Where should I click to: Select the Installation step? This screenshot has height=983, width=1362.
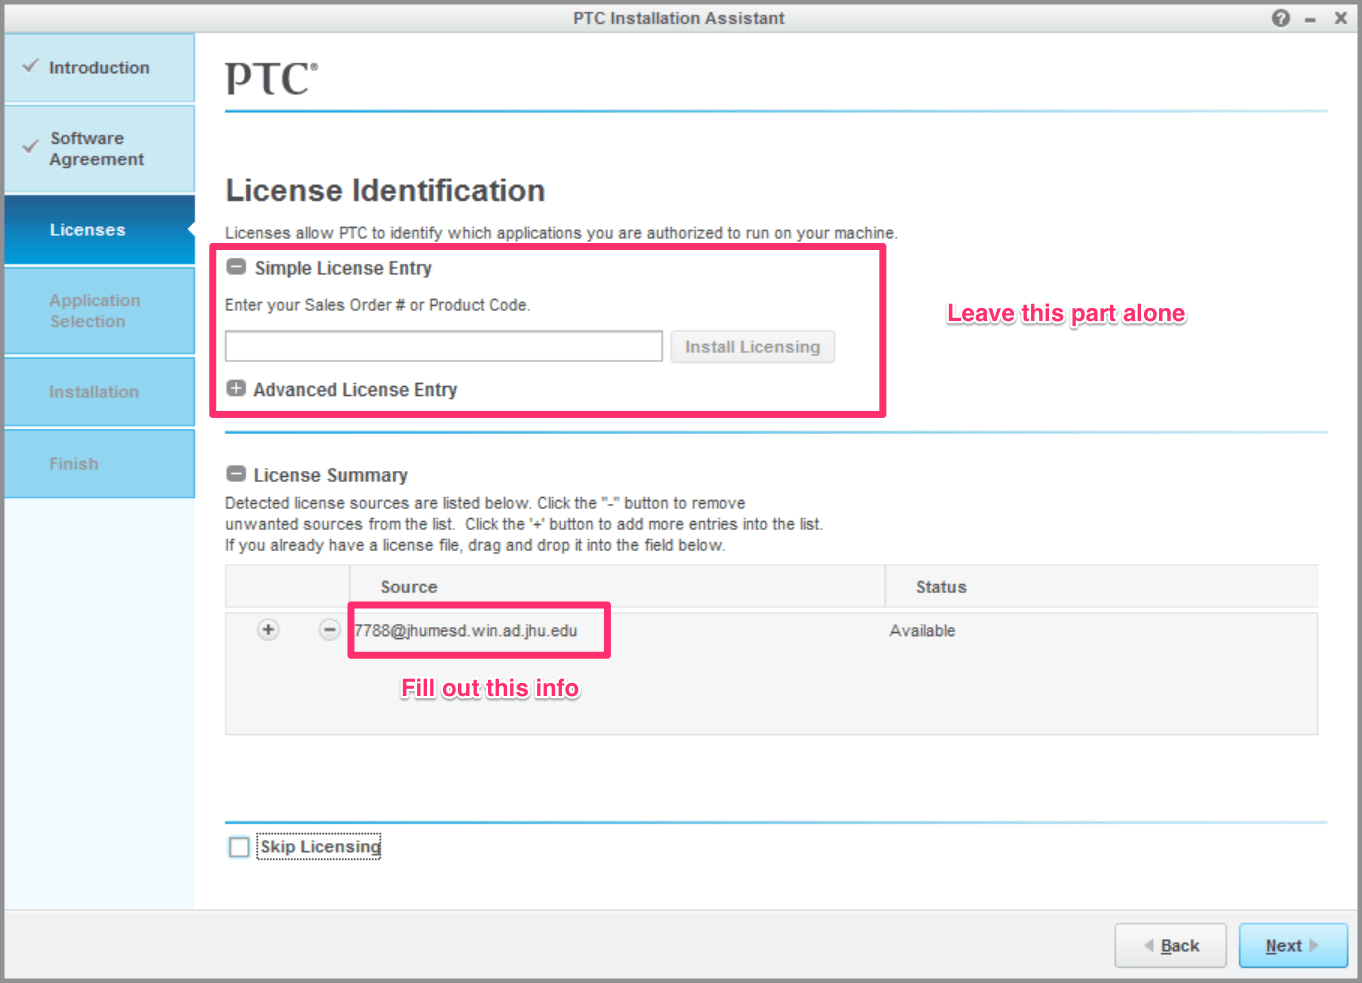pyautogui.click(x=99, y=392)
